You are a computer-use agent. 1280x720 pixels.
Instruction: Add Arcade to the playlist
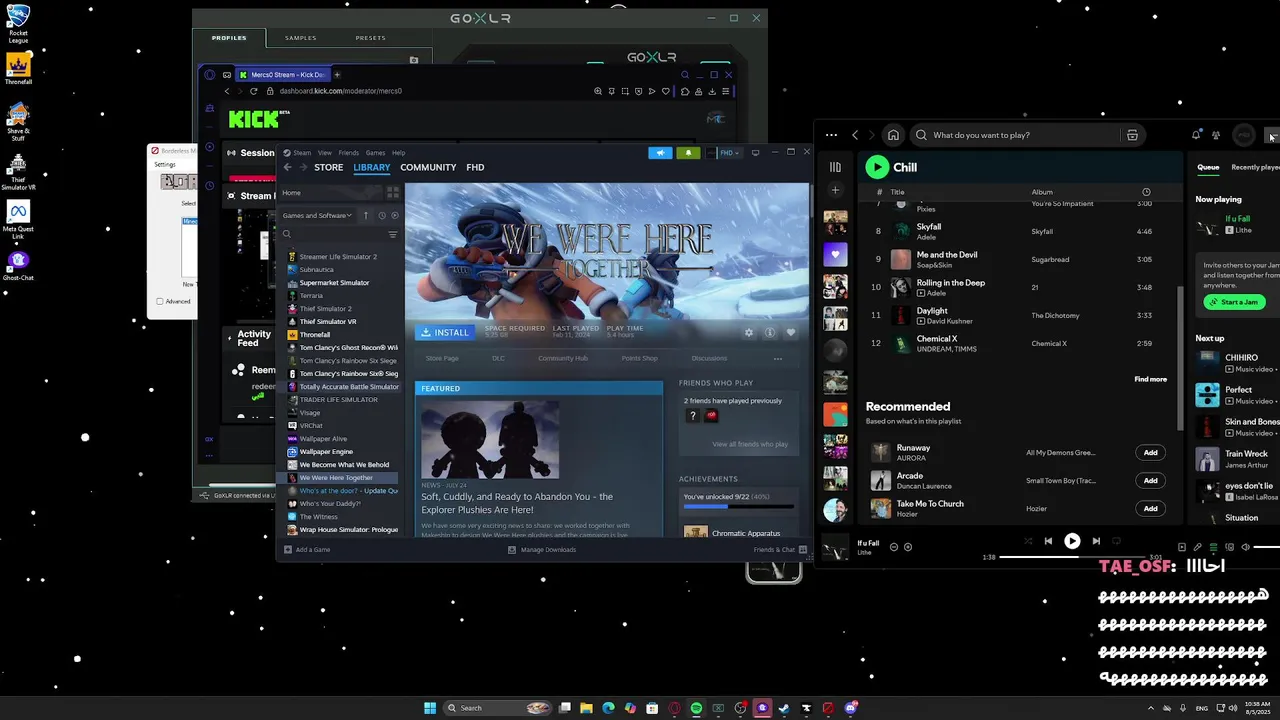(x=1150, y=480)
